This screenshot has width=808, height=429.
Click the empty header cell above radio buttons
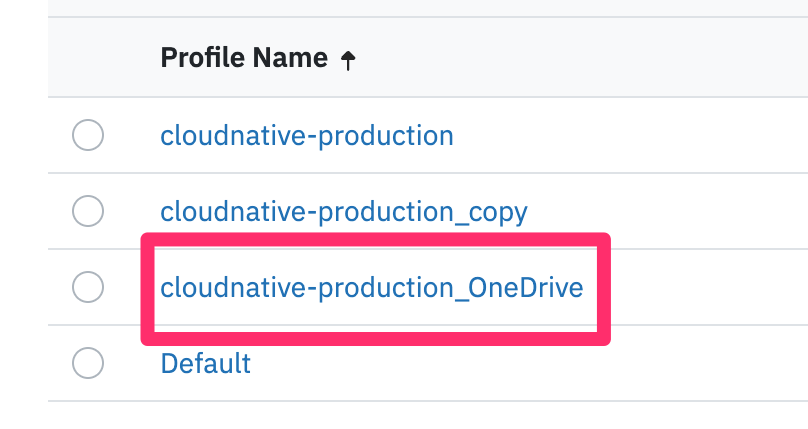88,59
